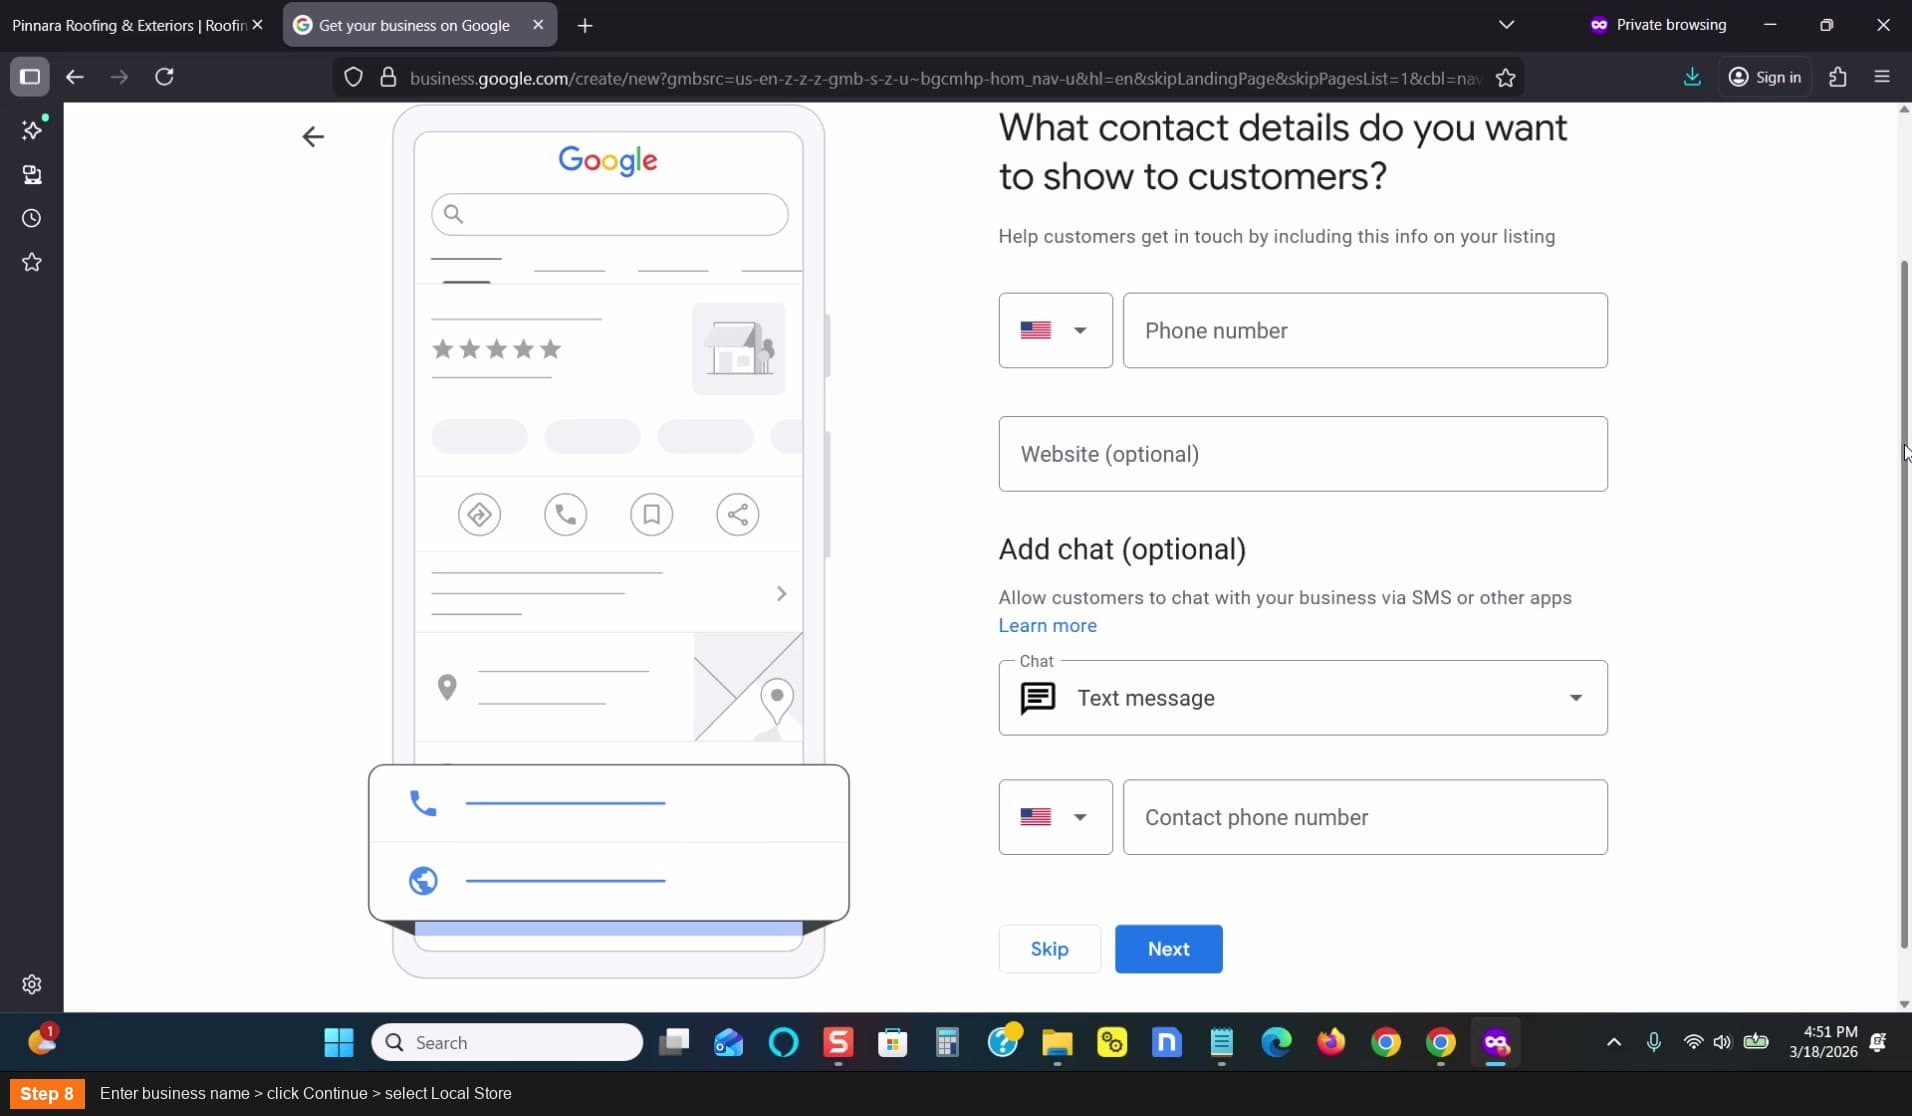Focus the Phone number field
1912x1116 pixels.
pos(1365,330)
